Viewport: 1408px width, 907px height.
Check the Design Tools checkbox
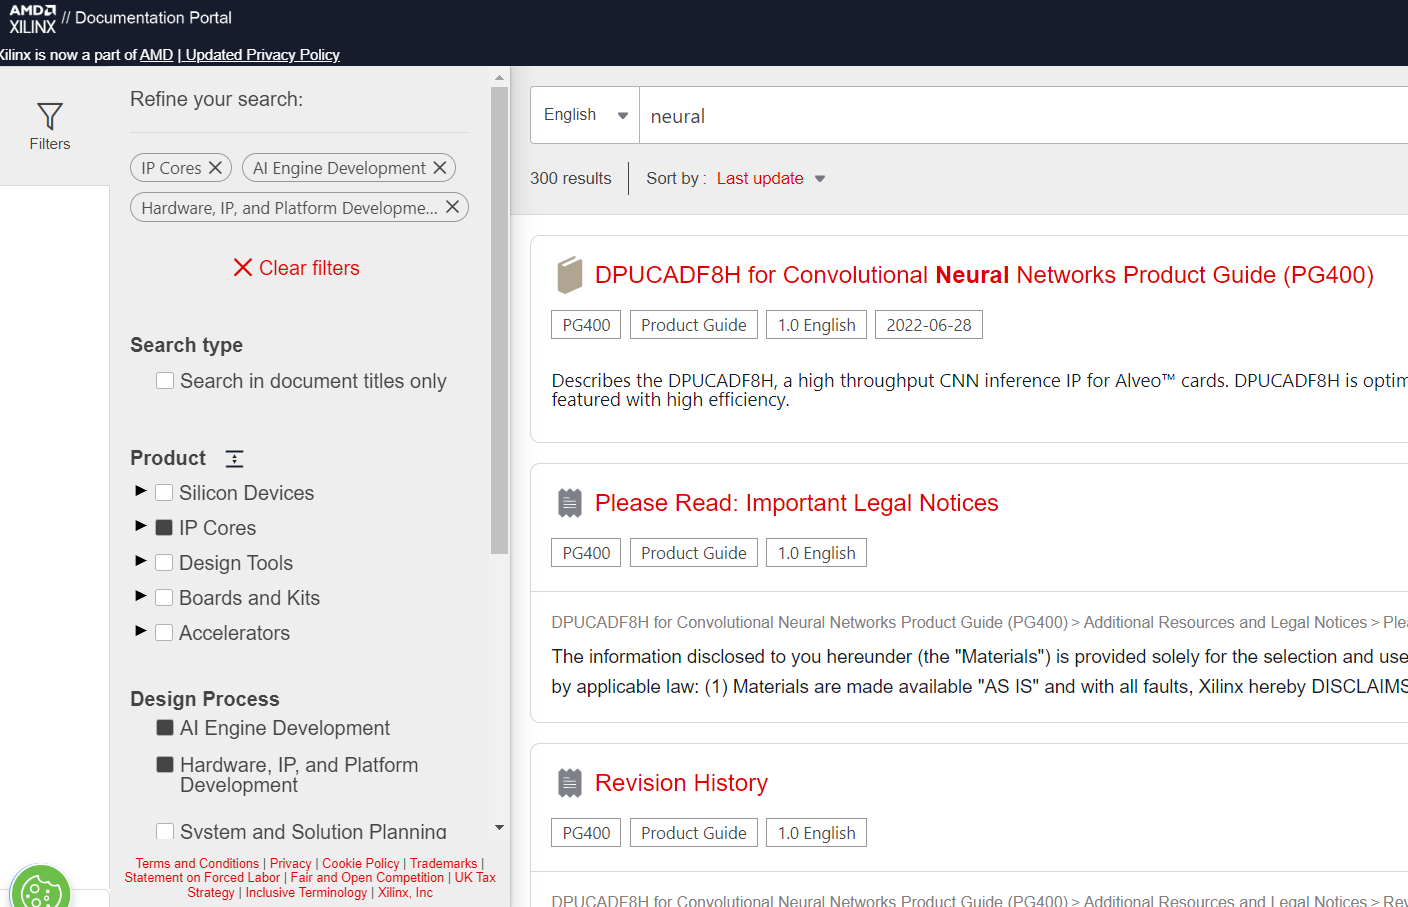coord(164,563)
